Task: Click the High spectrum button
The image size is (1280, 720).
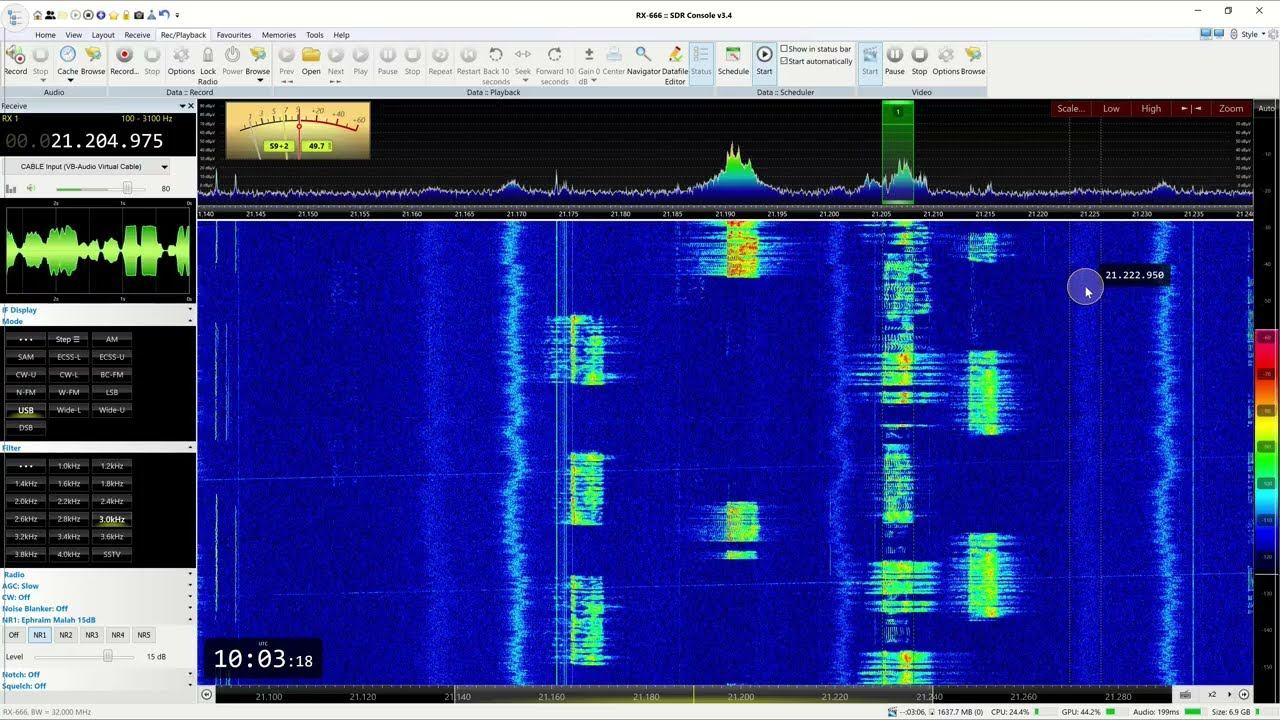Action: pyautogui.click(x=1151, y=108)
